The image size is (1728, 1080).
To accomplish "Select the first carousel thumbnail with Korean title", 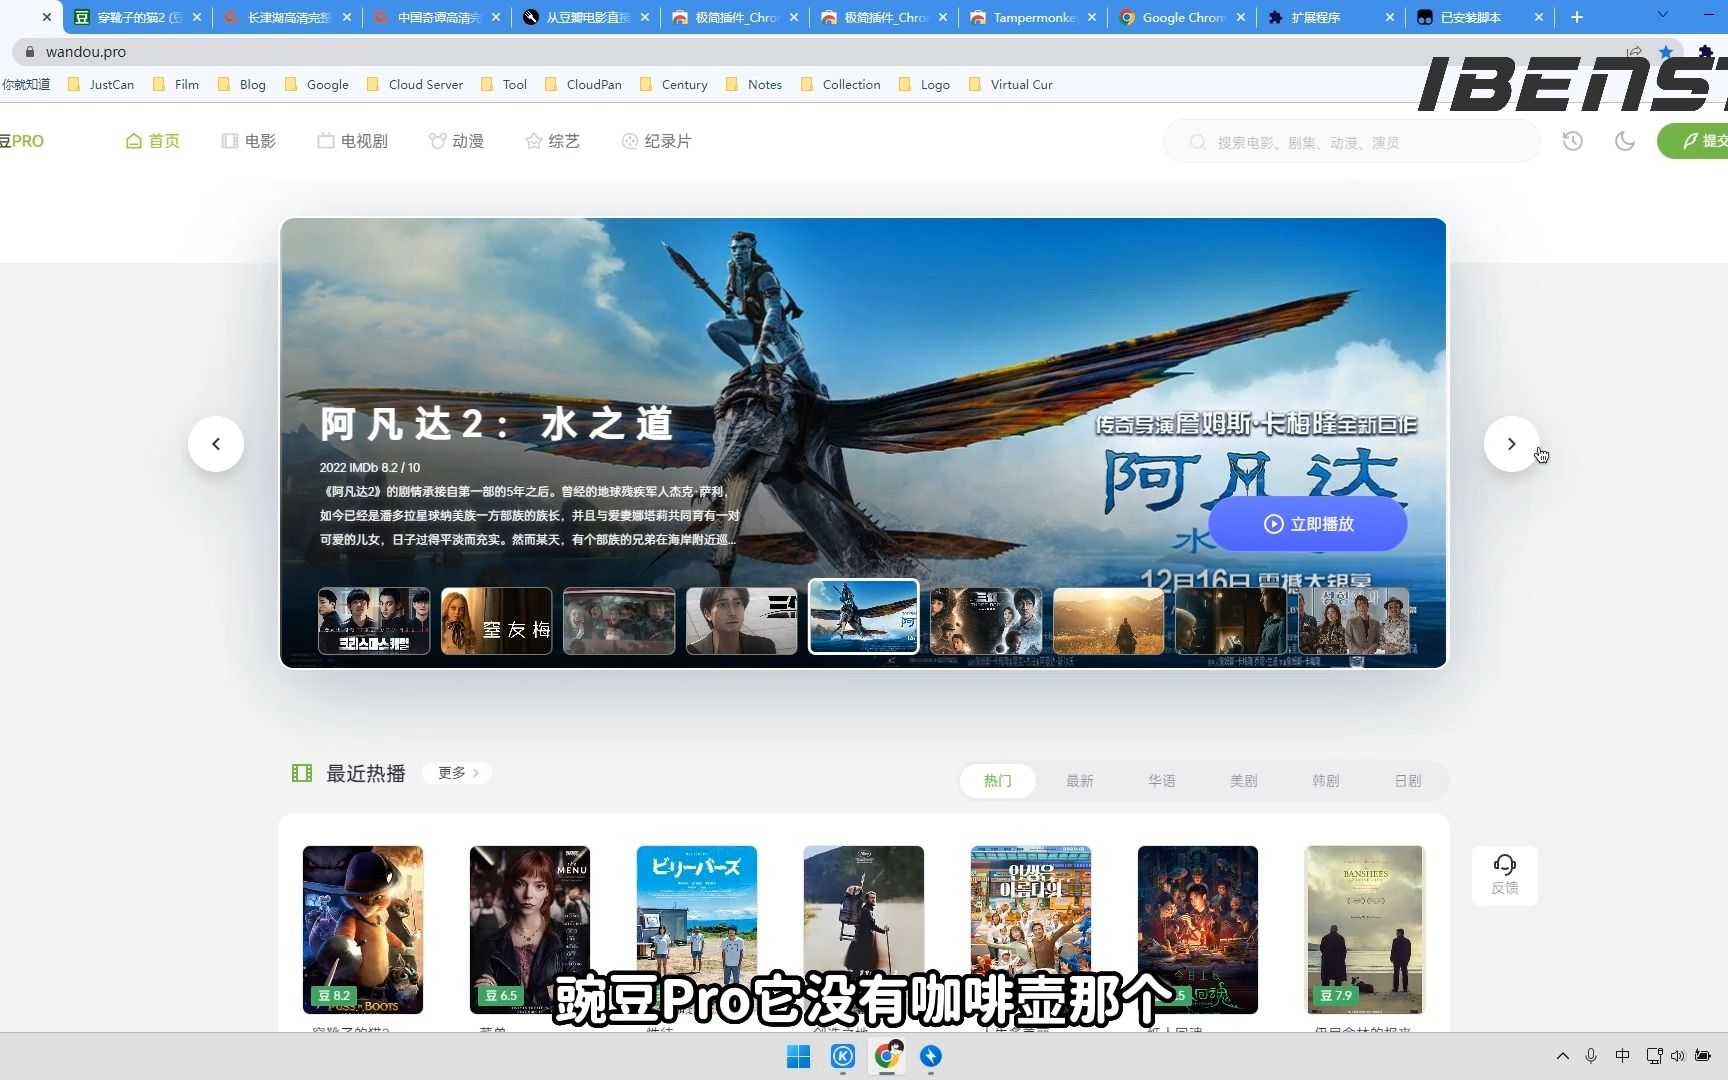I will (374, 621).
